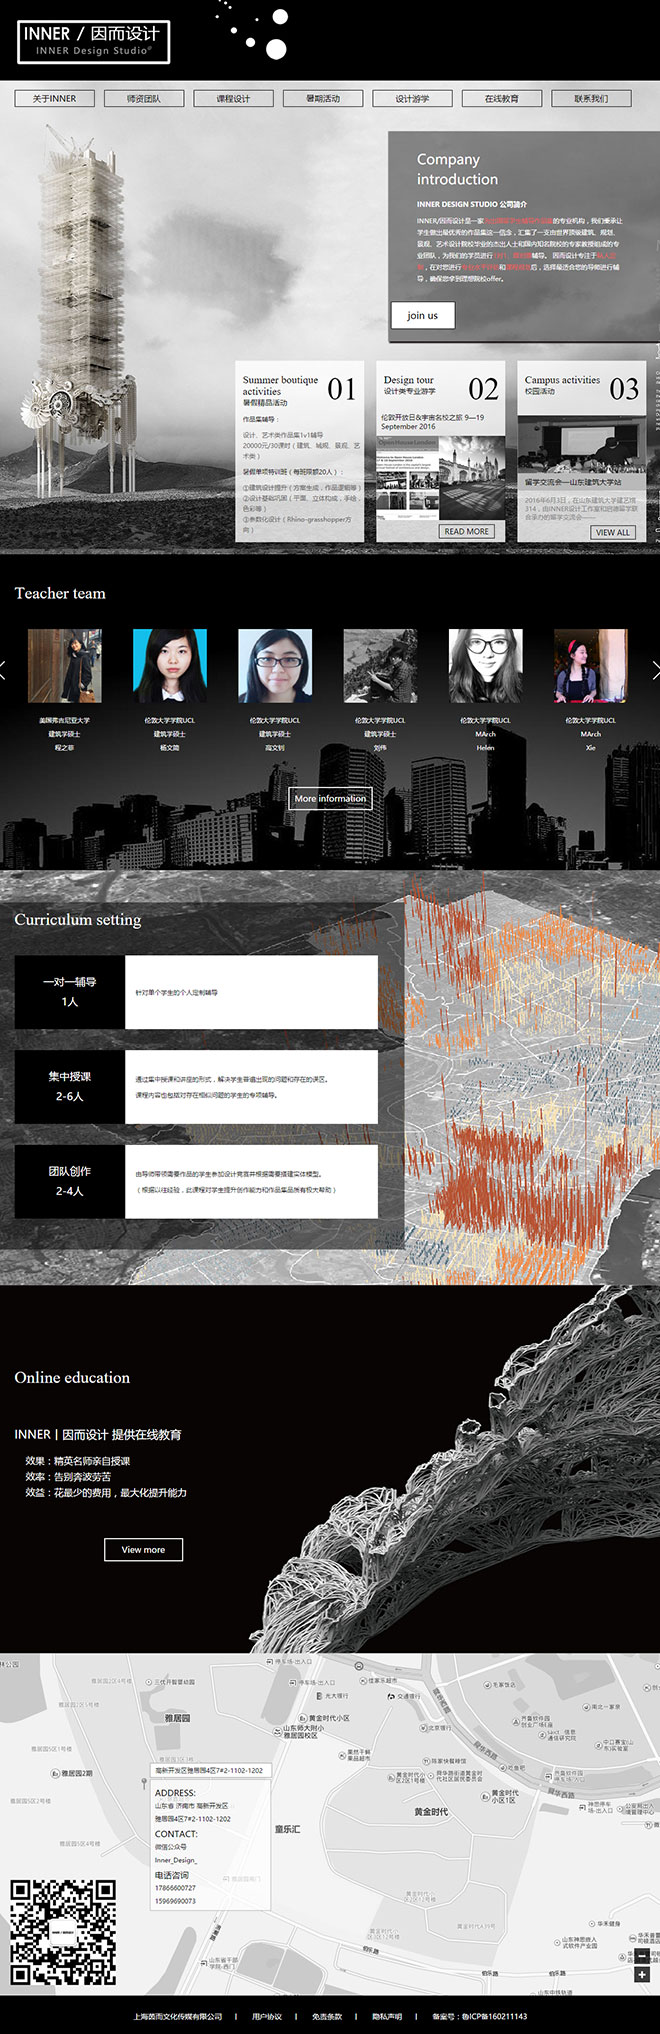Click READ MORE on Design tour card
Image resolution: width=660 pixels, height=2034 pixels.
(x=467, y=531)
